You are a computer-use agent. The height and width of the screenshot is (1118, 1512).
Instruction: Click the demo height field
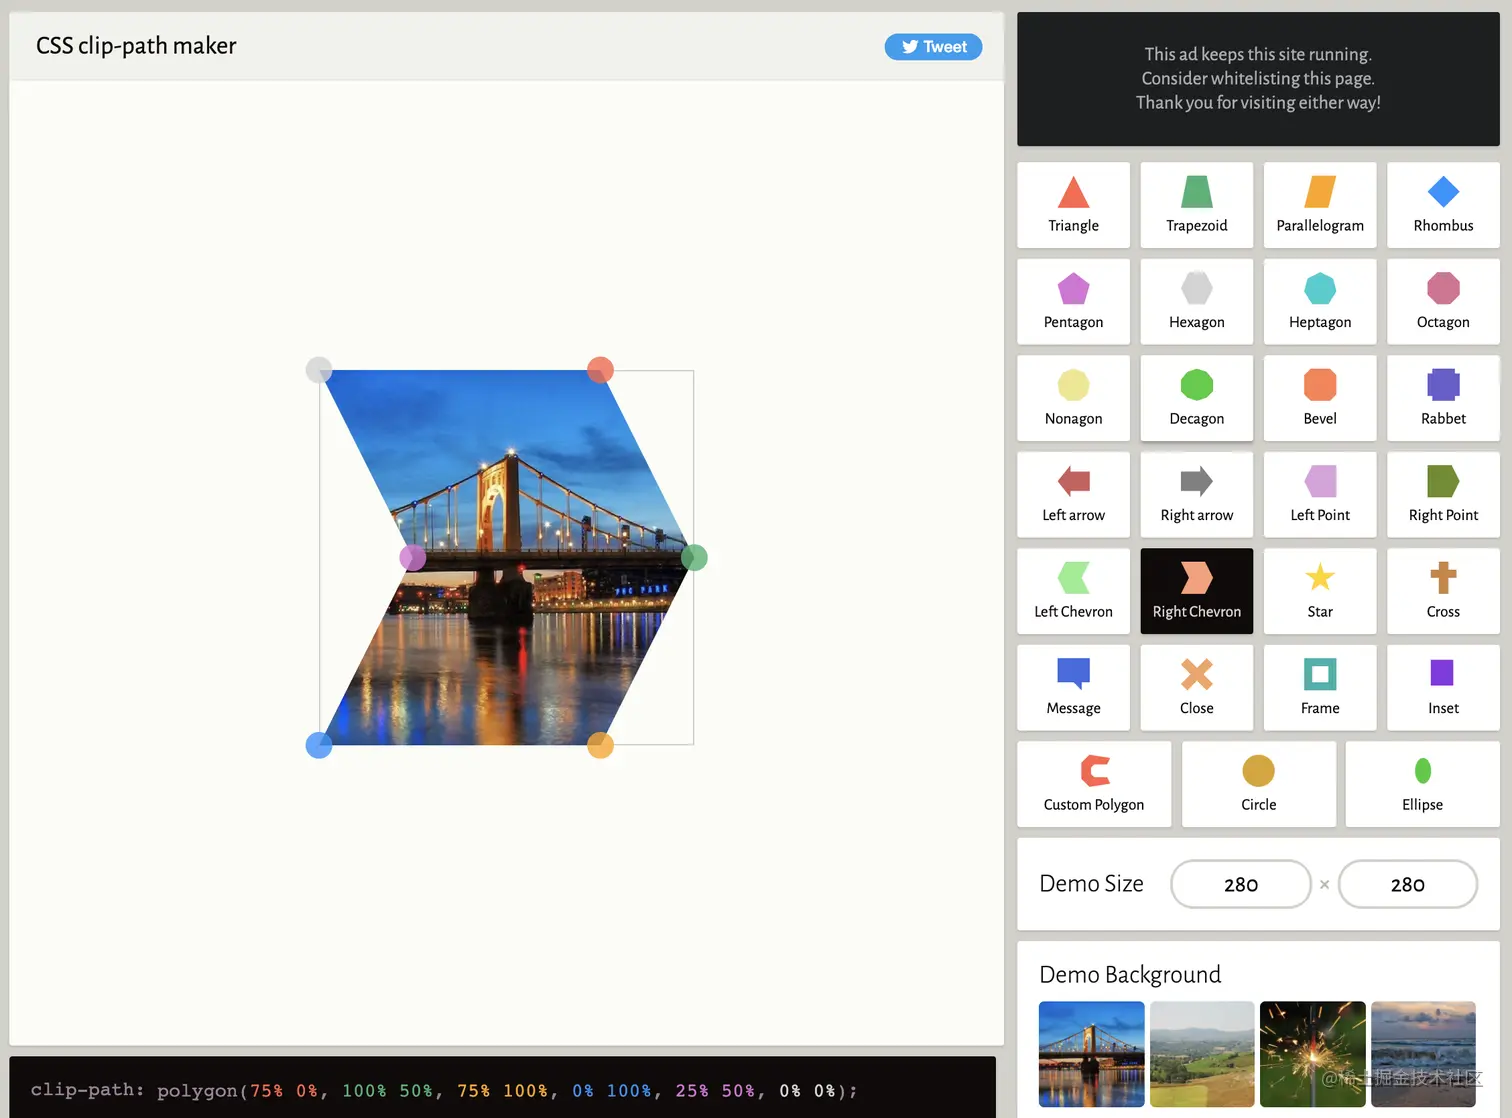coord(1407,884)
